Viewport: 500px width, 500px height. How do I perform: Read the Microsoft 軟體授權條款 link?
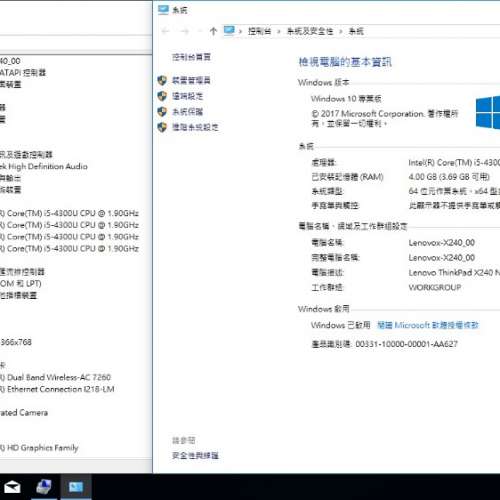coord(428,325)
